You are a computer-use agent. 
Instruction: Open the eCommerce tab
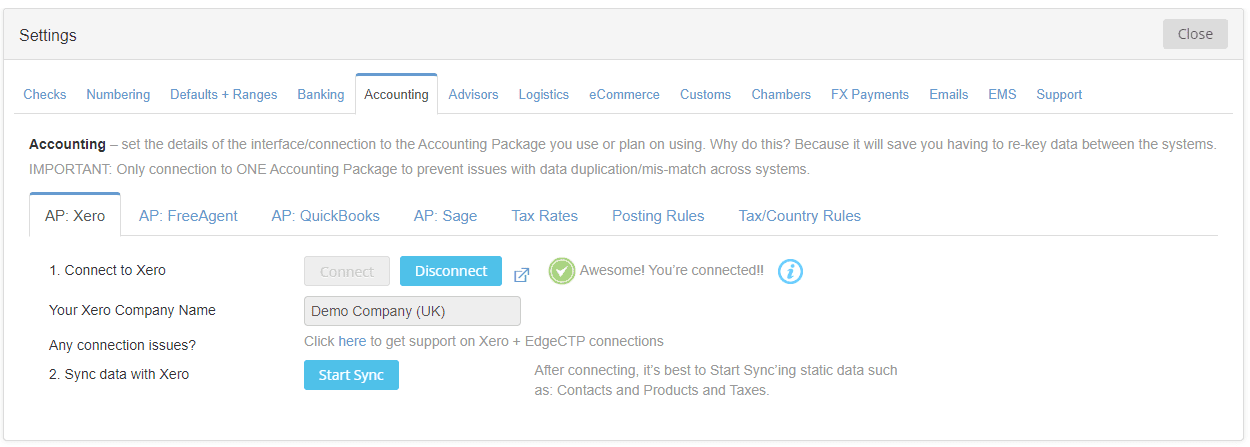[x=624, y=94]
